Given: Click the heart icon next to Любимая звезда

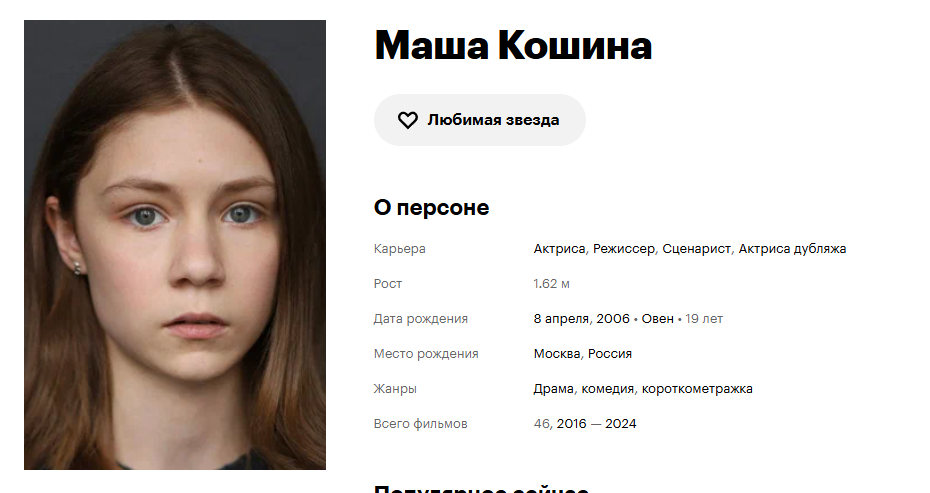Looking at the screenshot, I should pos(407,120).
